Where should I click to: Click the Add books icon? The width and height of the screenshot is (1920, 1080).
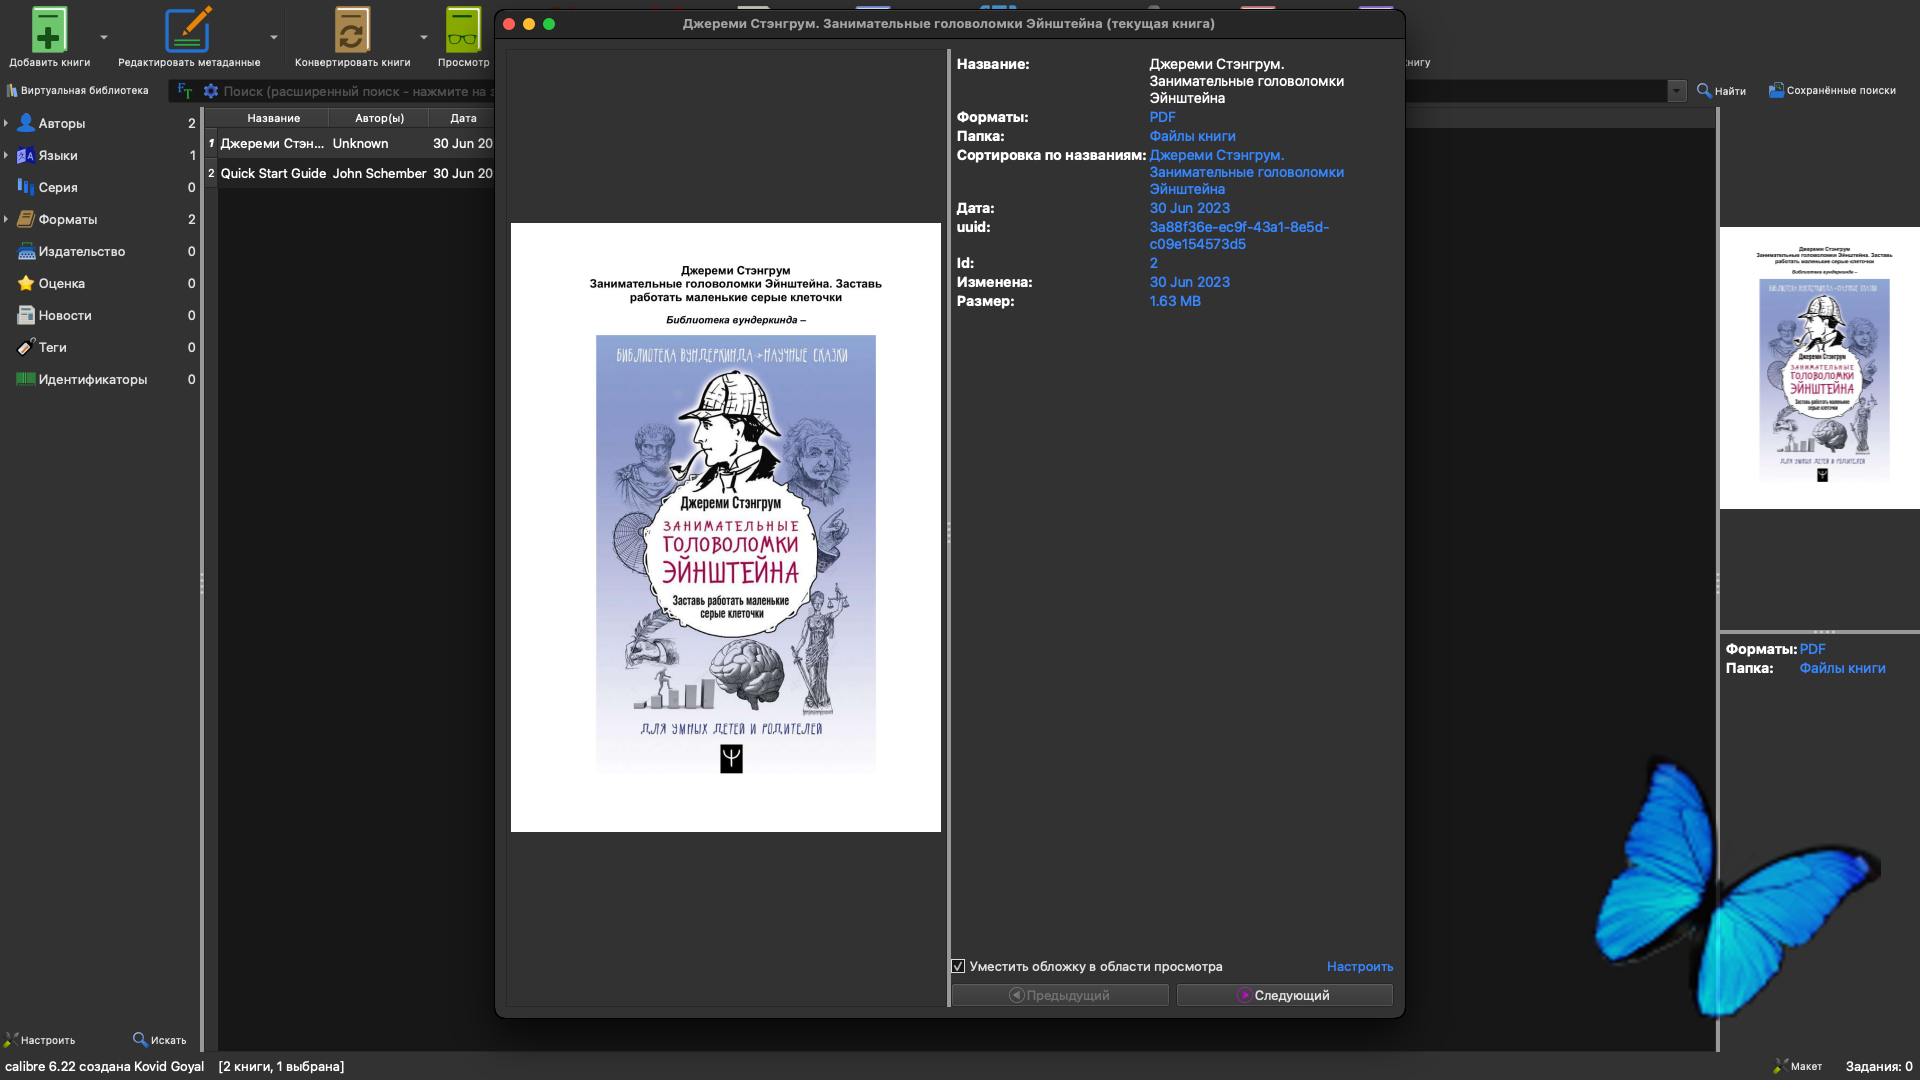pos(48,30)
